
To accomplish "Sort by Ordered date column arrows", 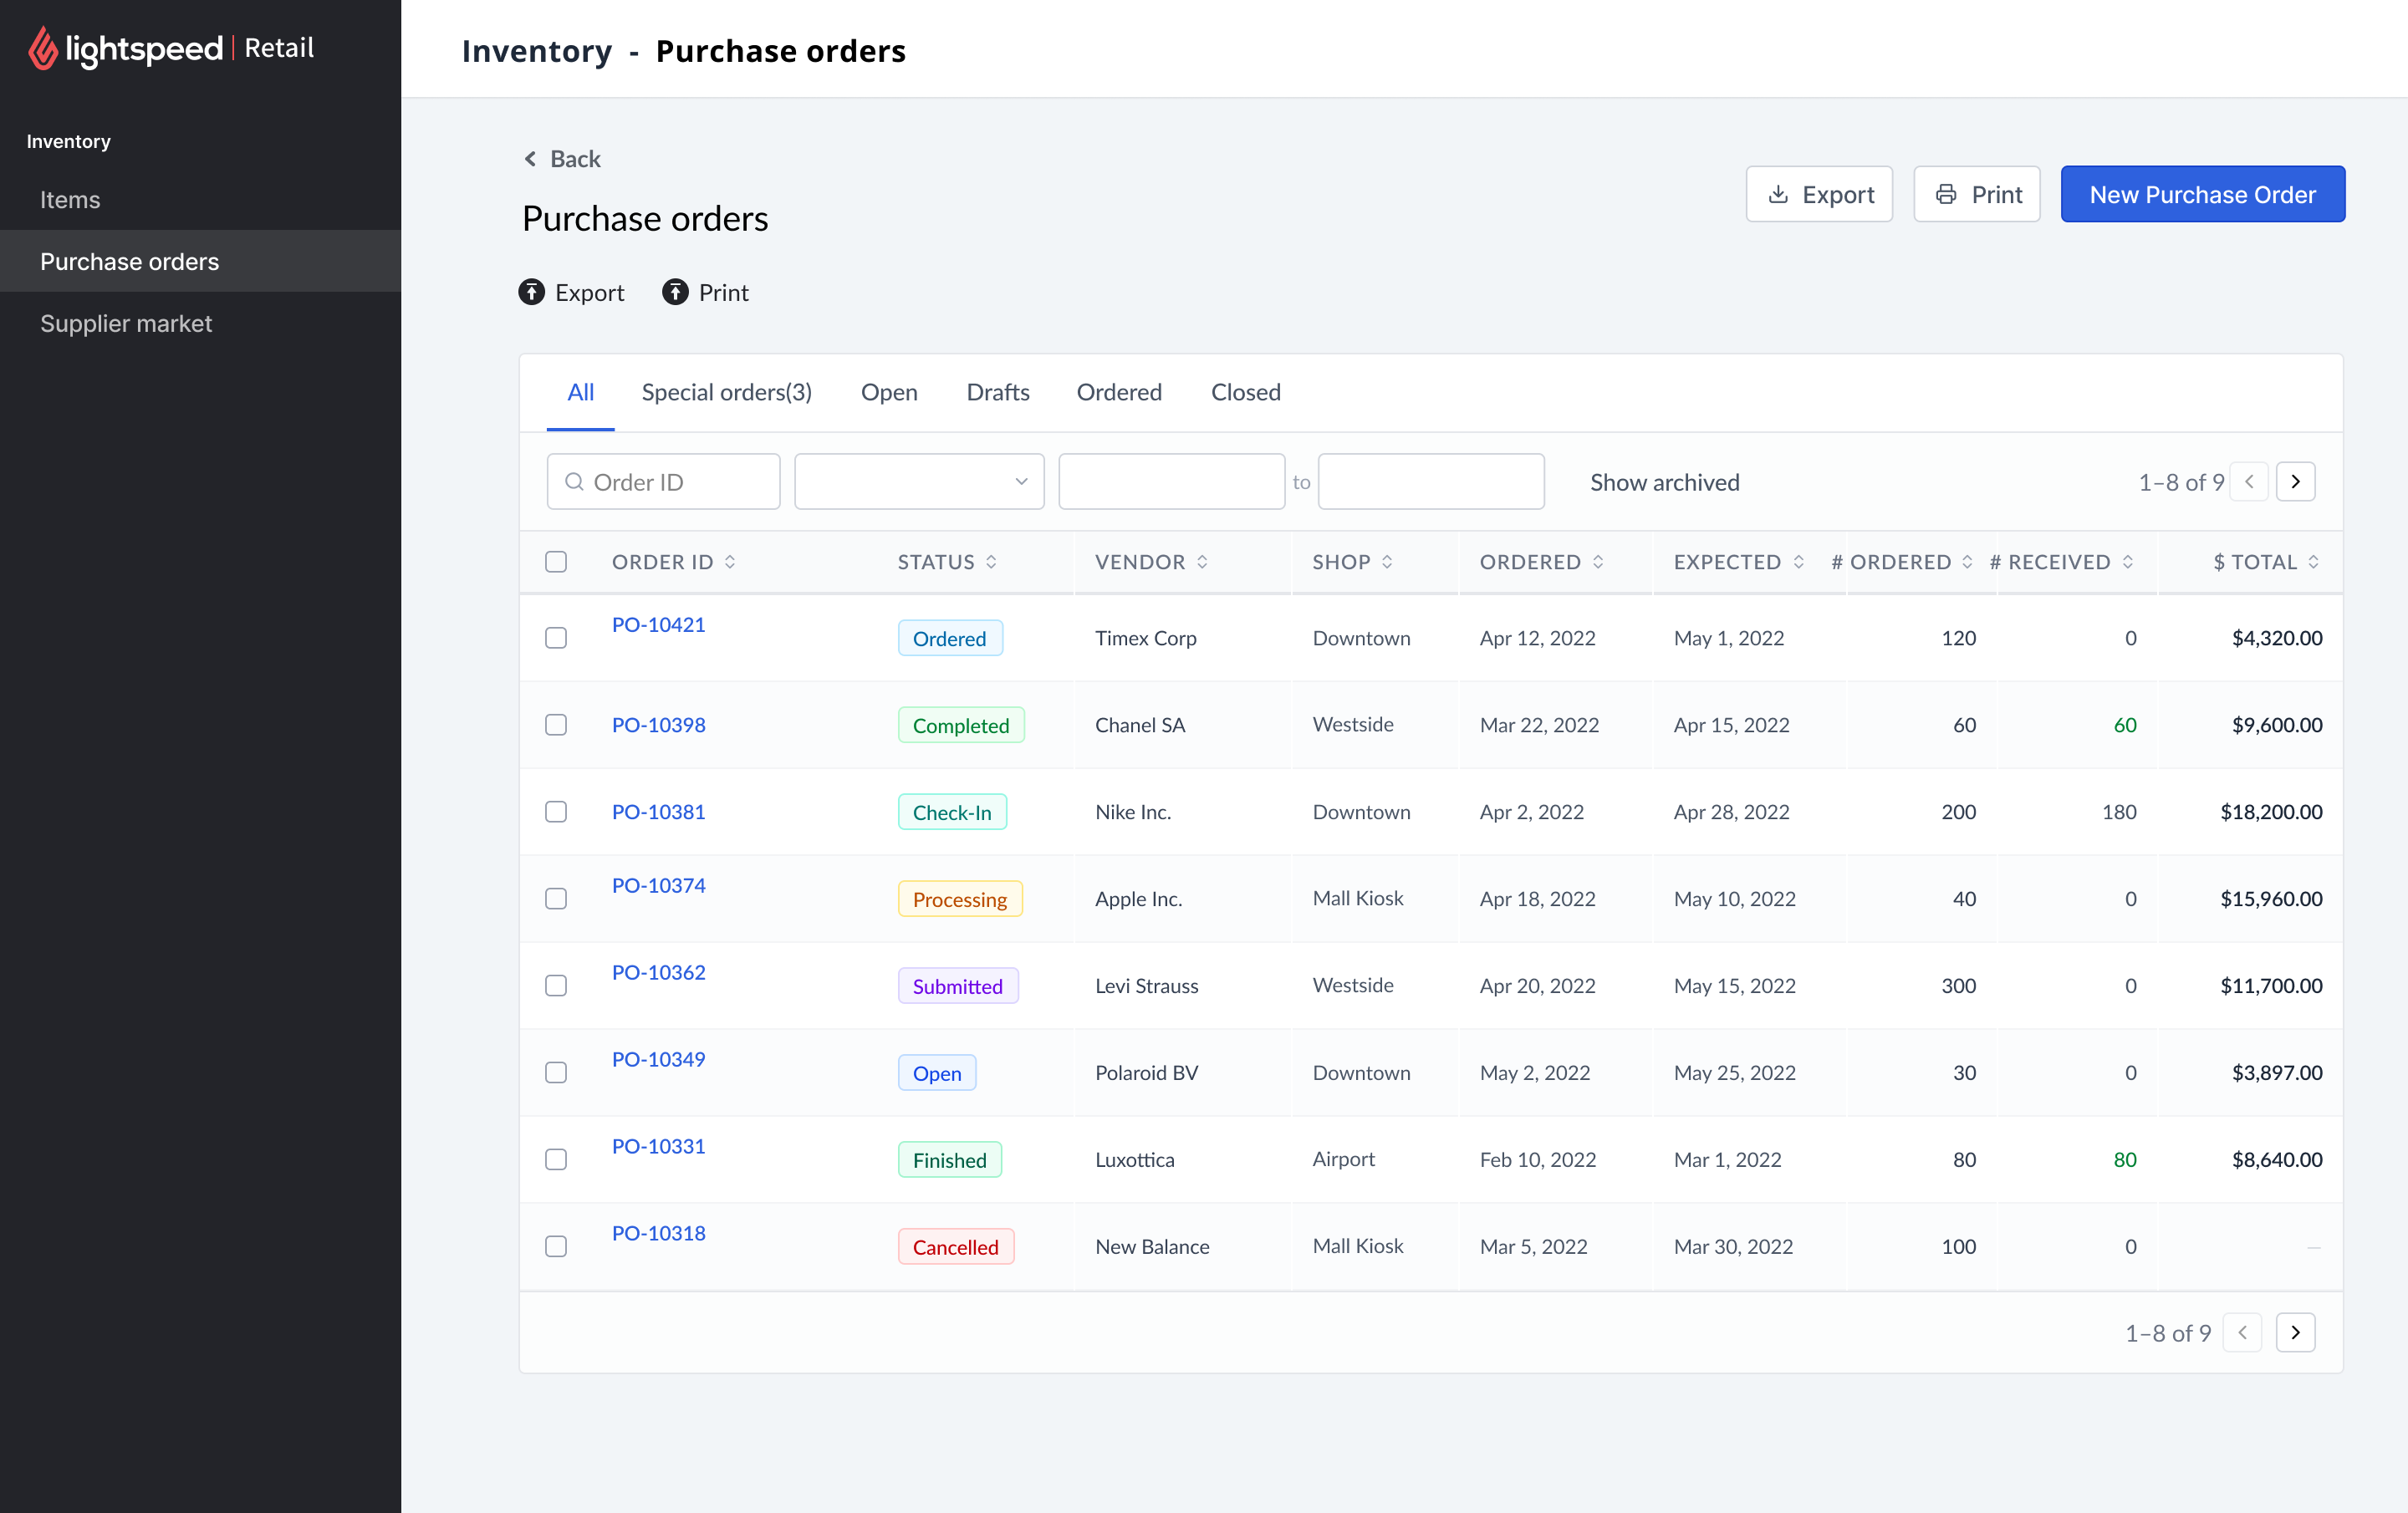I will (x=1598, y=562).
